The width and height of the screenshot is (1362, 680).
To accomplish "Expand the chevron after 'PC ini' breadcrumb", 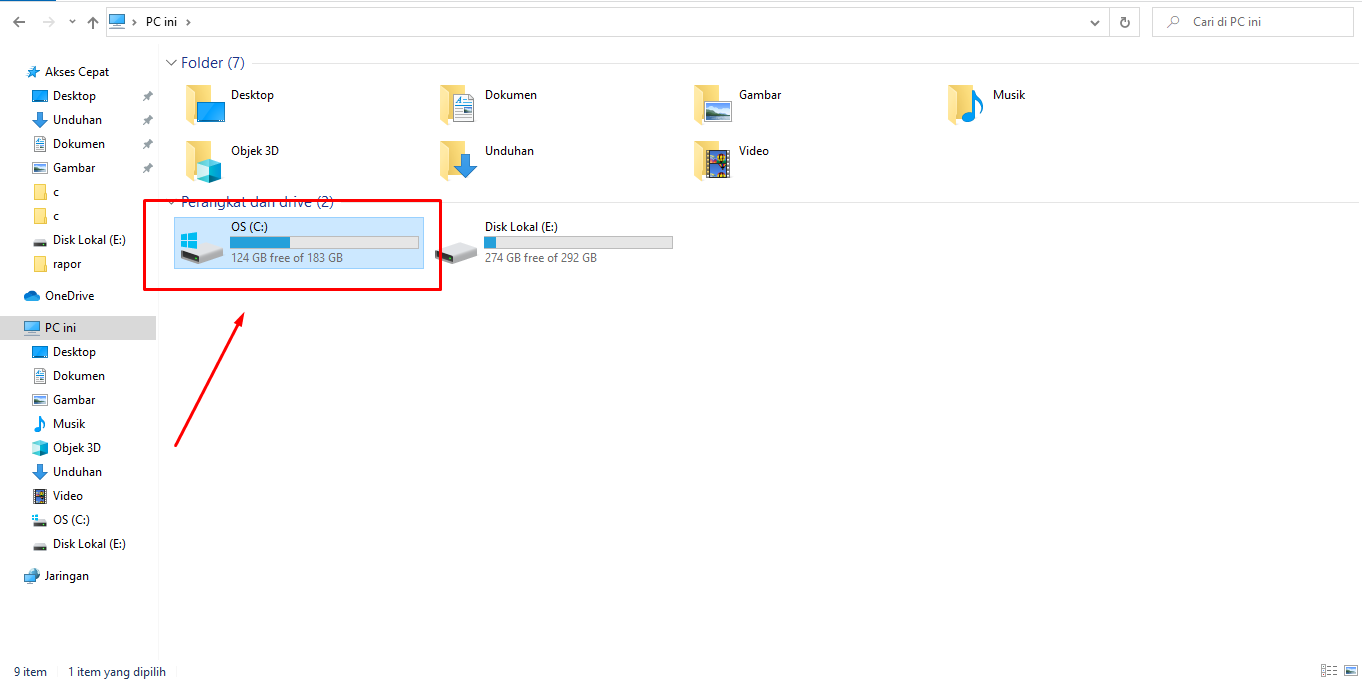I will 188,21.
